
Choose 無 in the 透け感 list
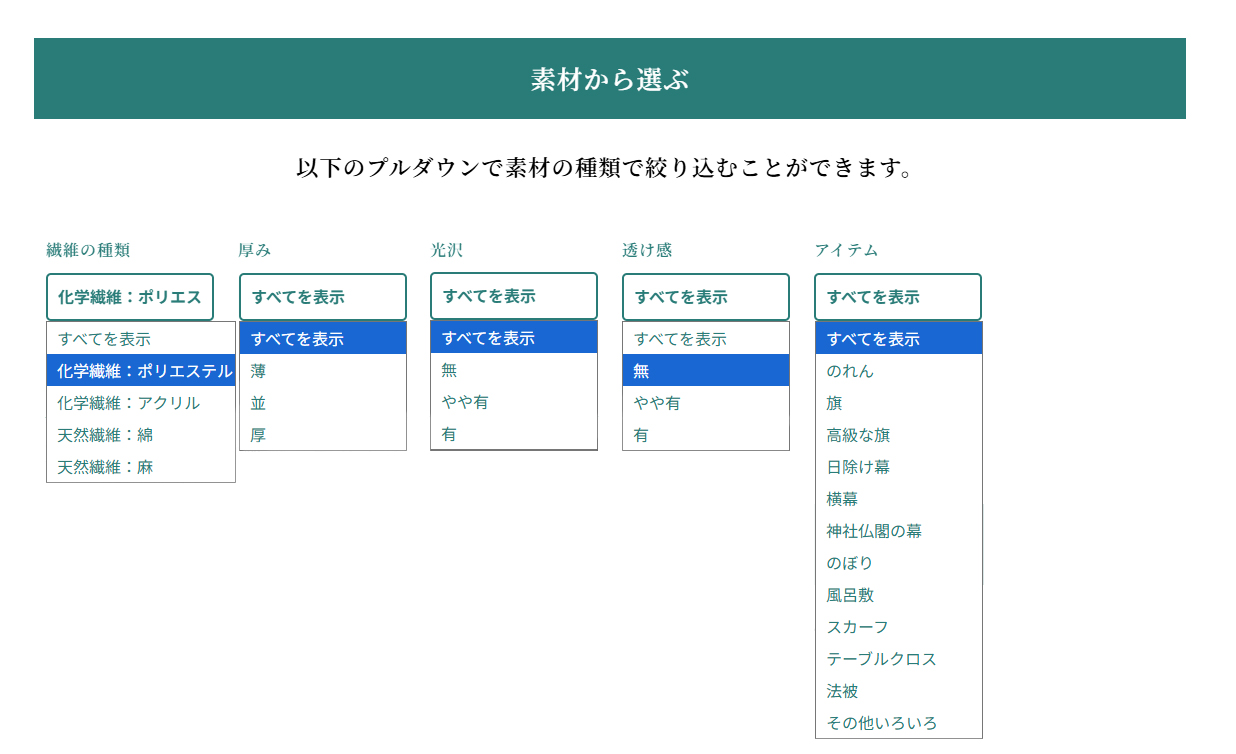pyautogui.click(x=706, y=371)
